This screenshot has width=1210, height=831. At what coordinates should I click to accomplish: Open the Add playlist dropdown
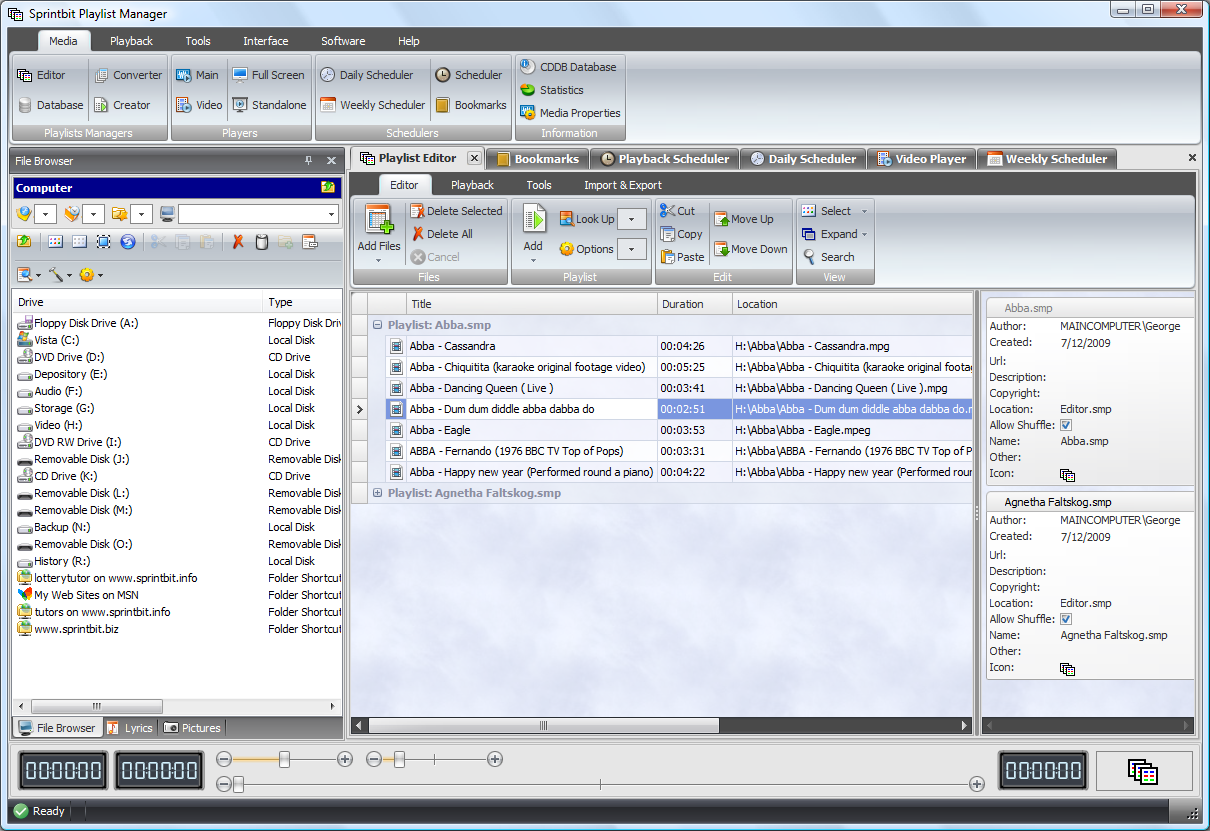533,260
